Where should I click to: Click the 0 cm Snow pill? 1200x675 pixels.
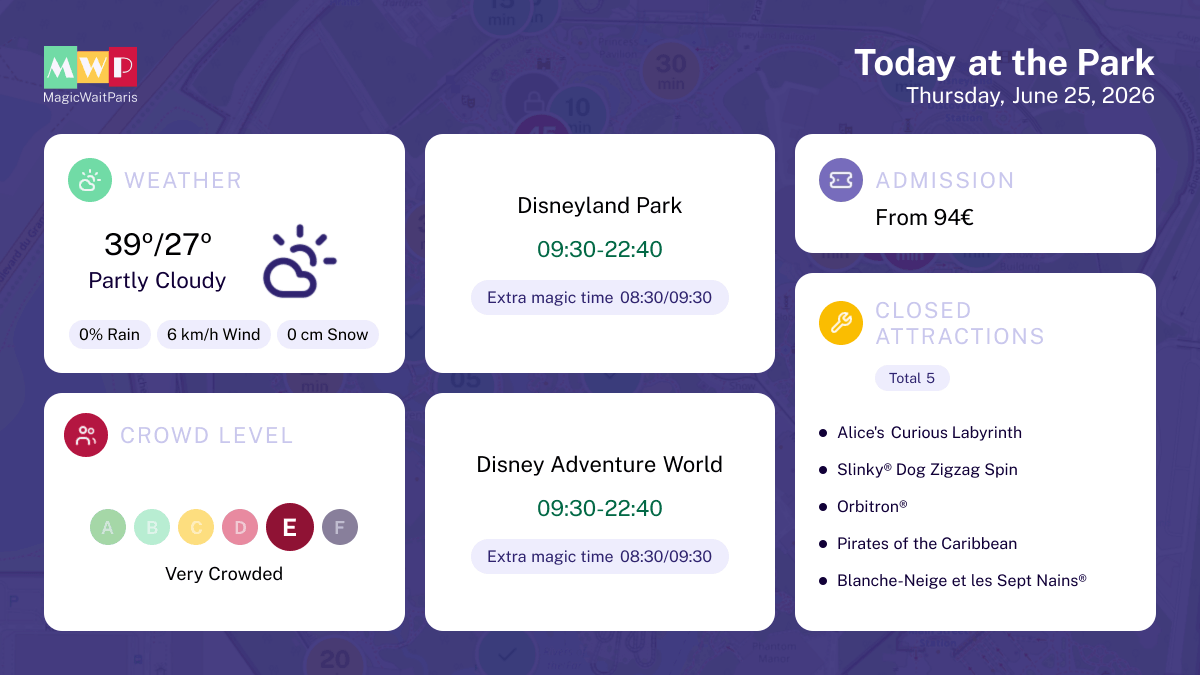coord(328,335)
